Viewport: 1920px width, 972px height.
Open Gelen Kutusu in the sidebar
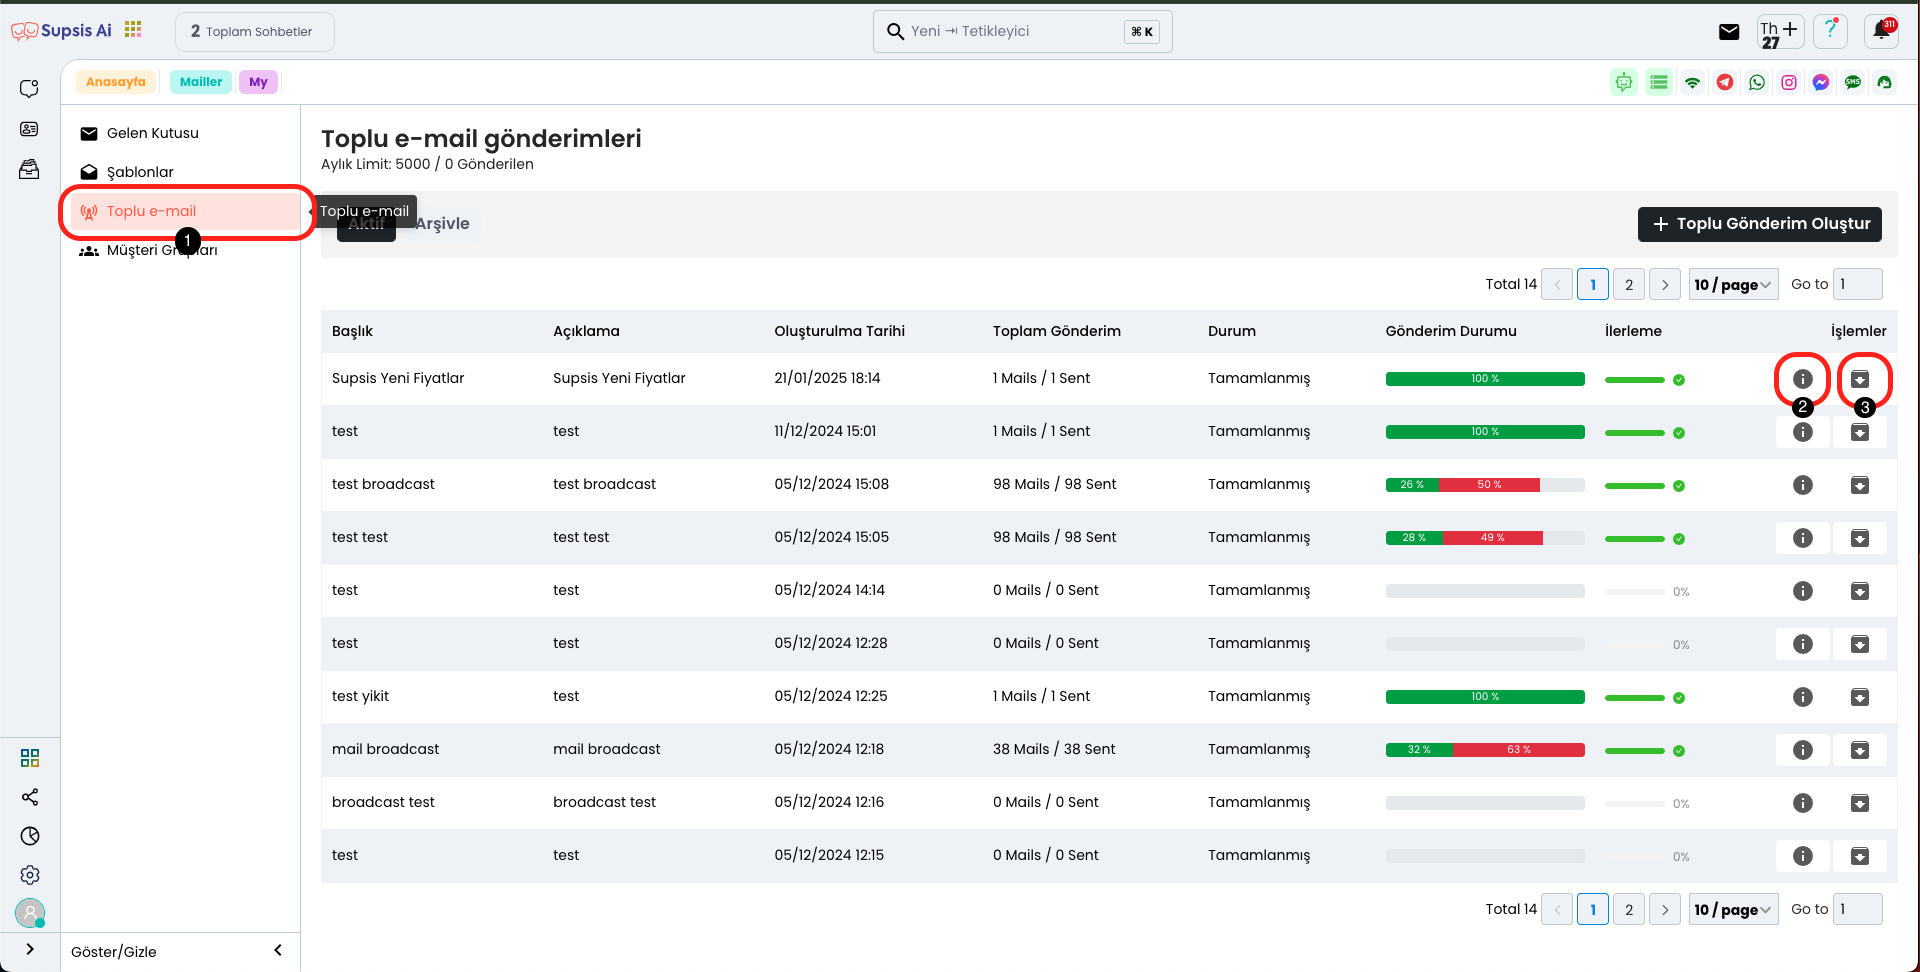[x=180, y=133]
